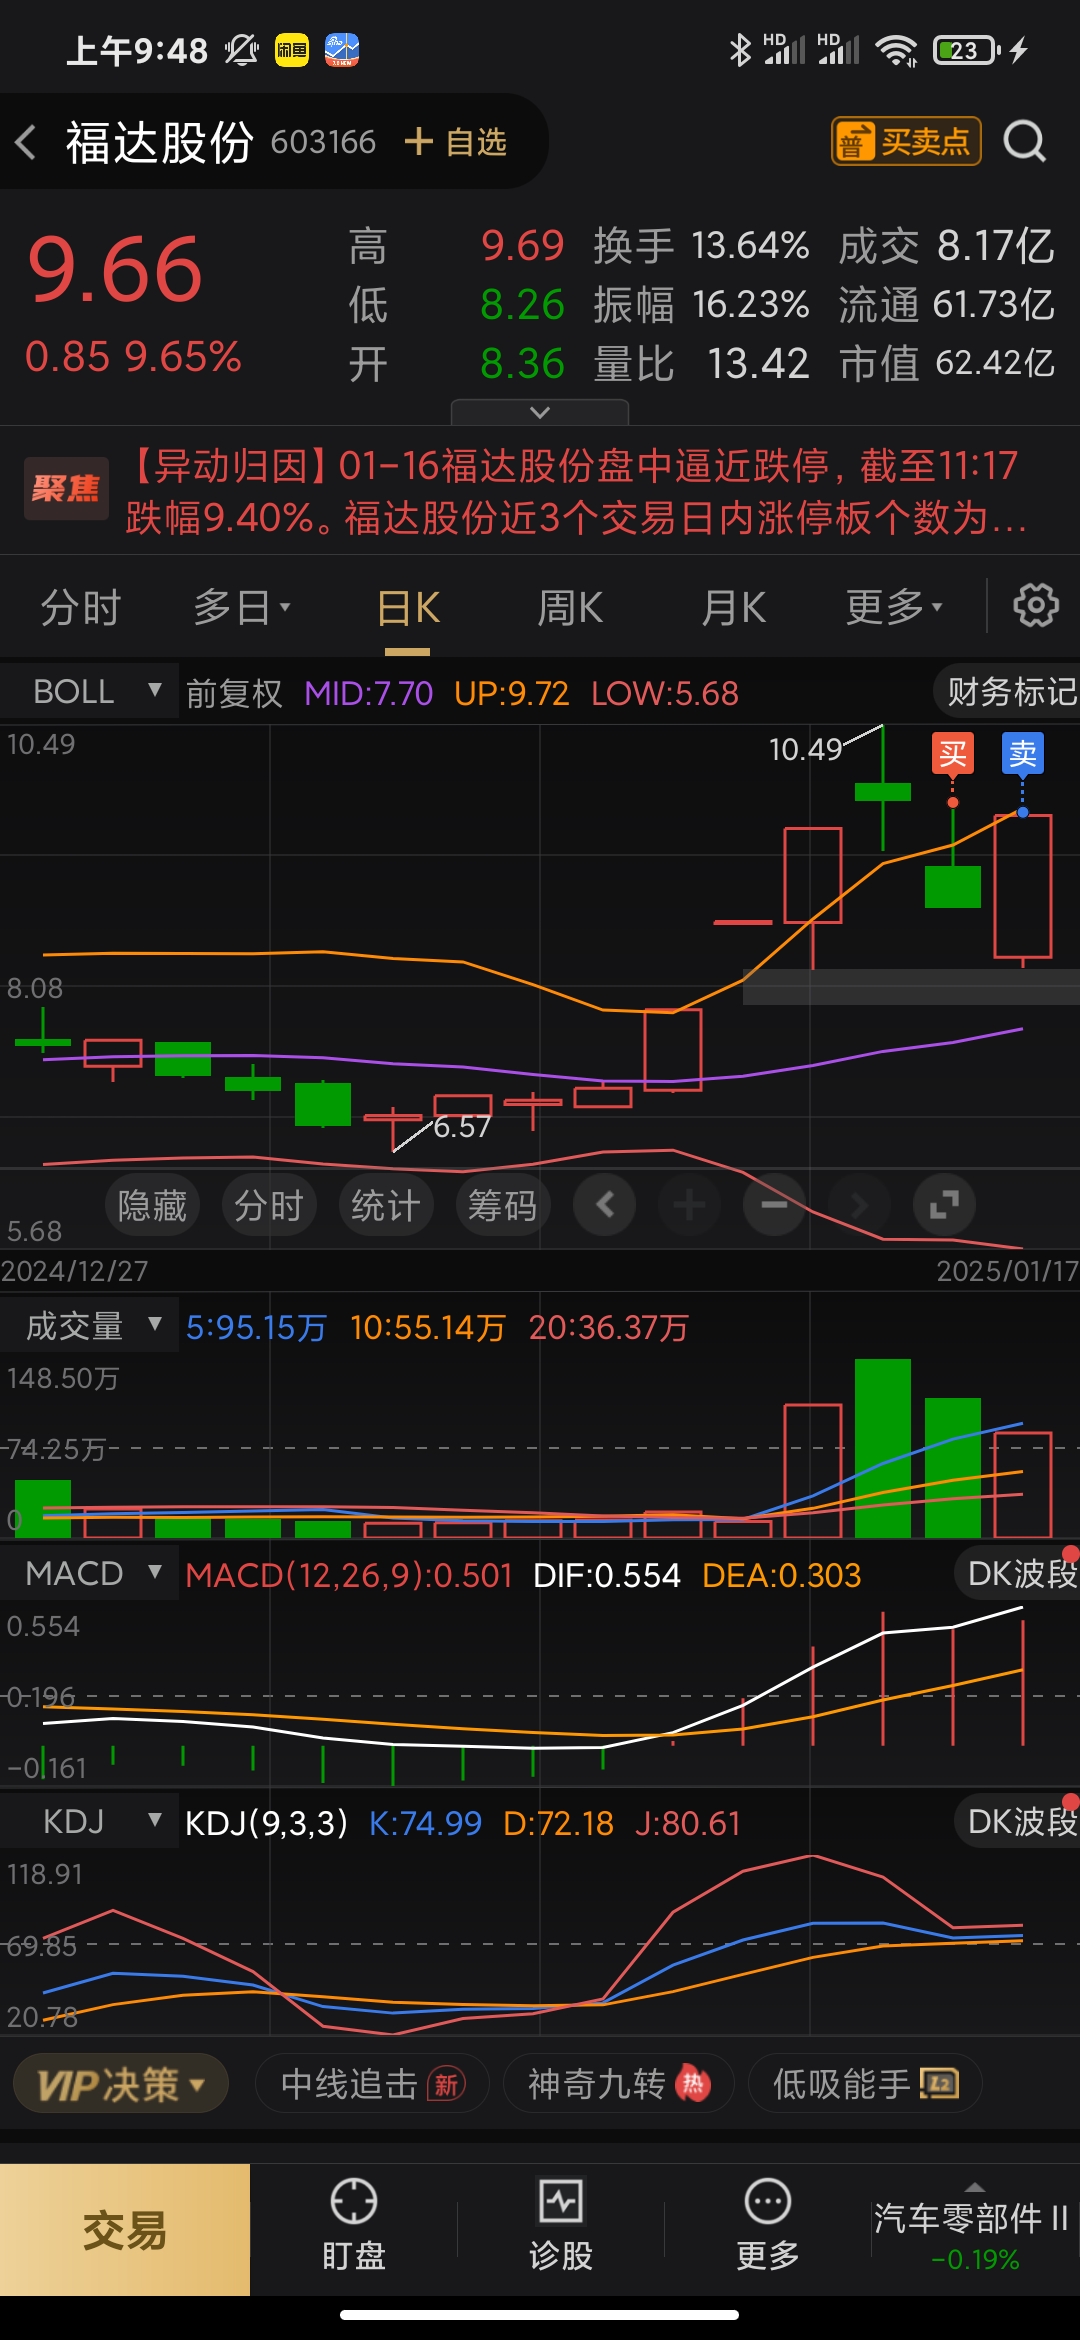This screenshot has width=1080, height=2340.
Task: Tap the KDJ(9,3,3) parameter text
Action: [x=266, y=1823]
